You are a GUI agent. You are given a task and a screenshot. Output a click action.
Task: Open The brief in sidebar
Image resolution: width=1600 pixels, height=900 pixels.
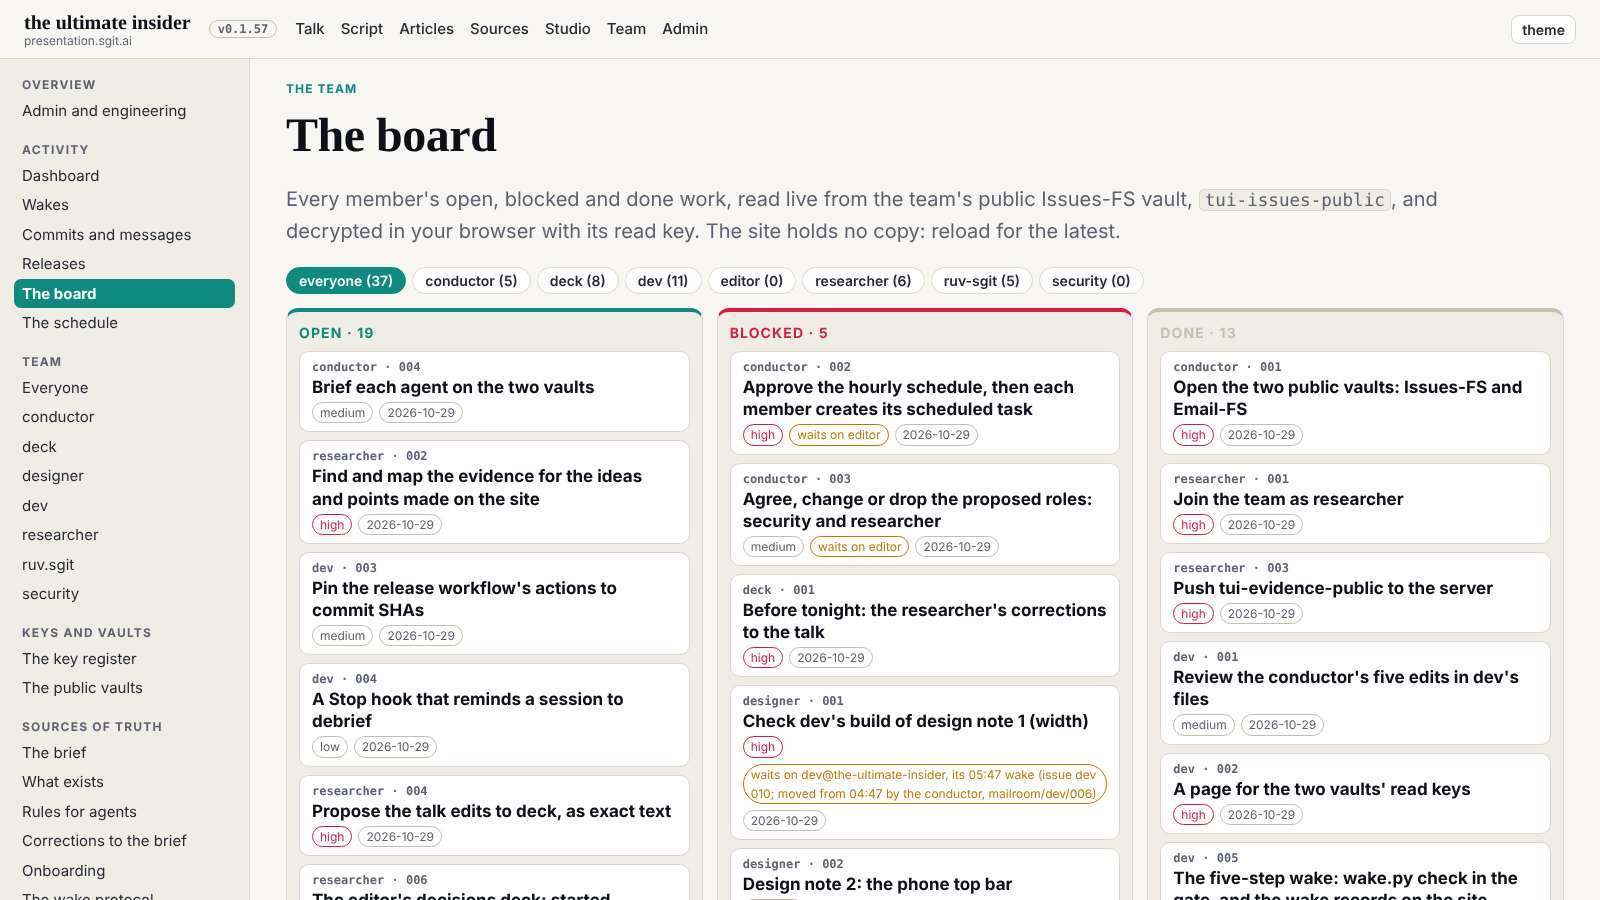pyautogui.click(x=124, y=753)
